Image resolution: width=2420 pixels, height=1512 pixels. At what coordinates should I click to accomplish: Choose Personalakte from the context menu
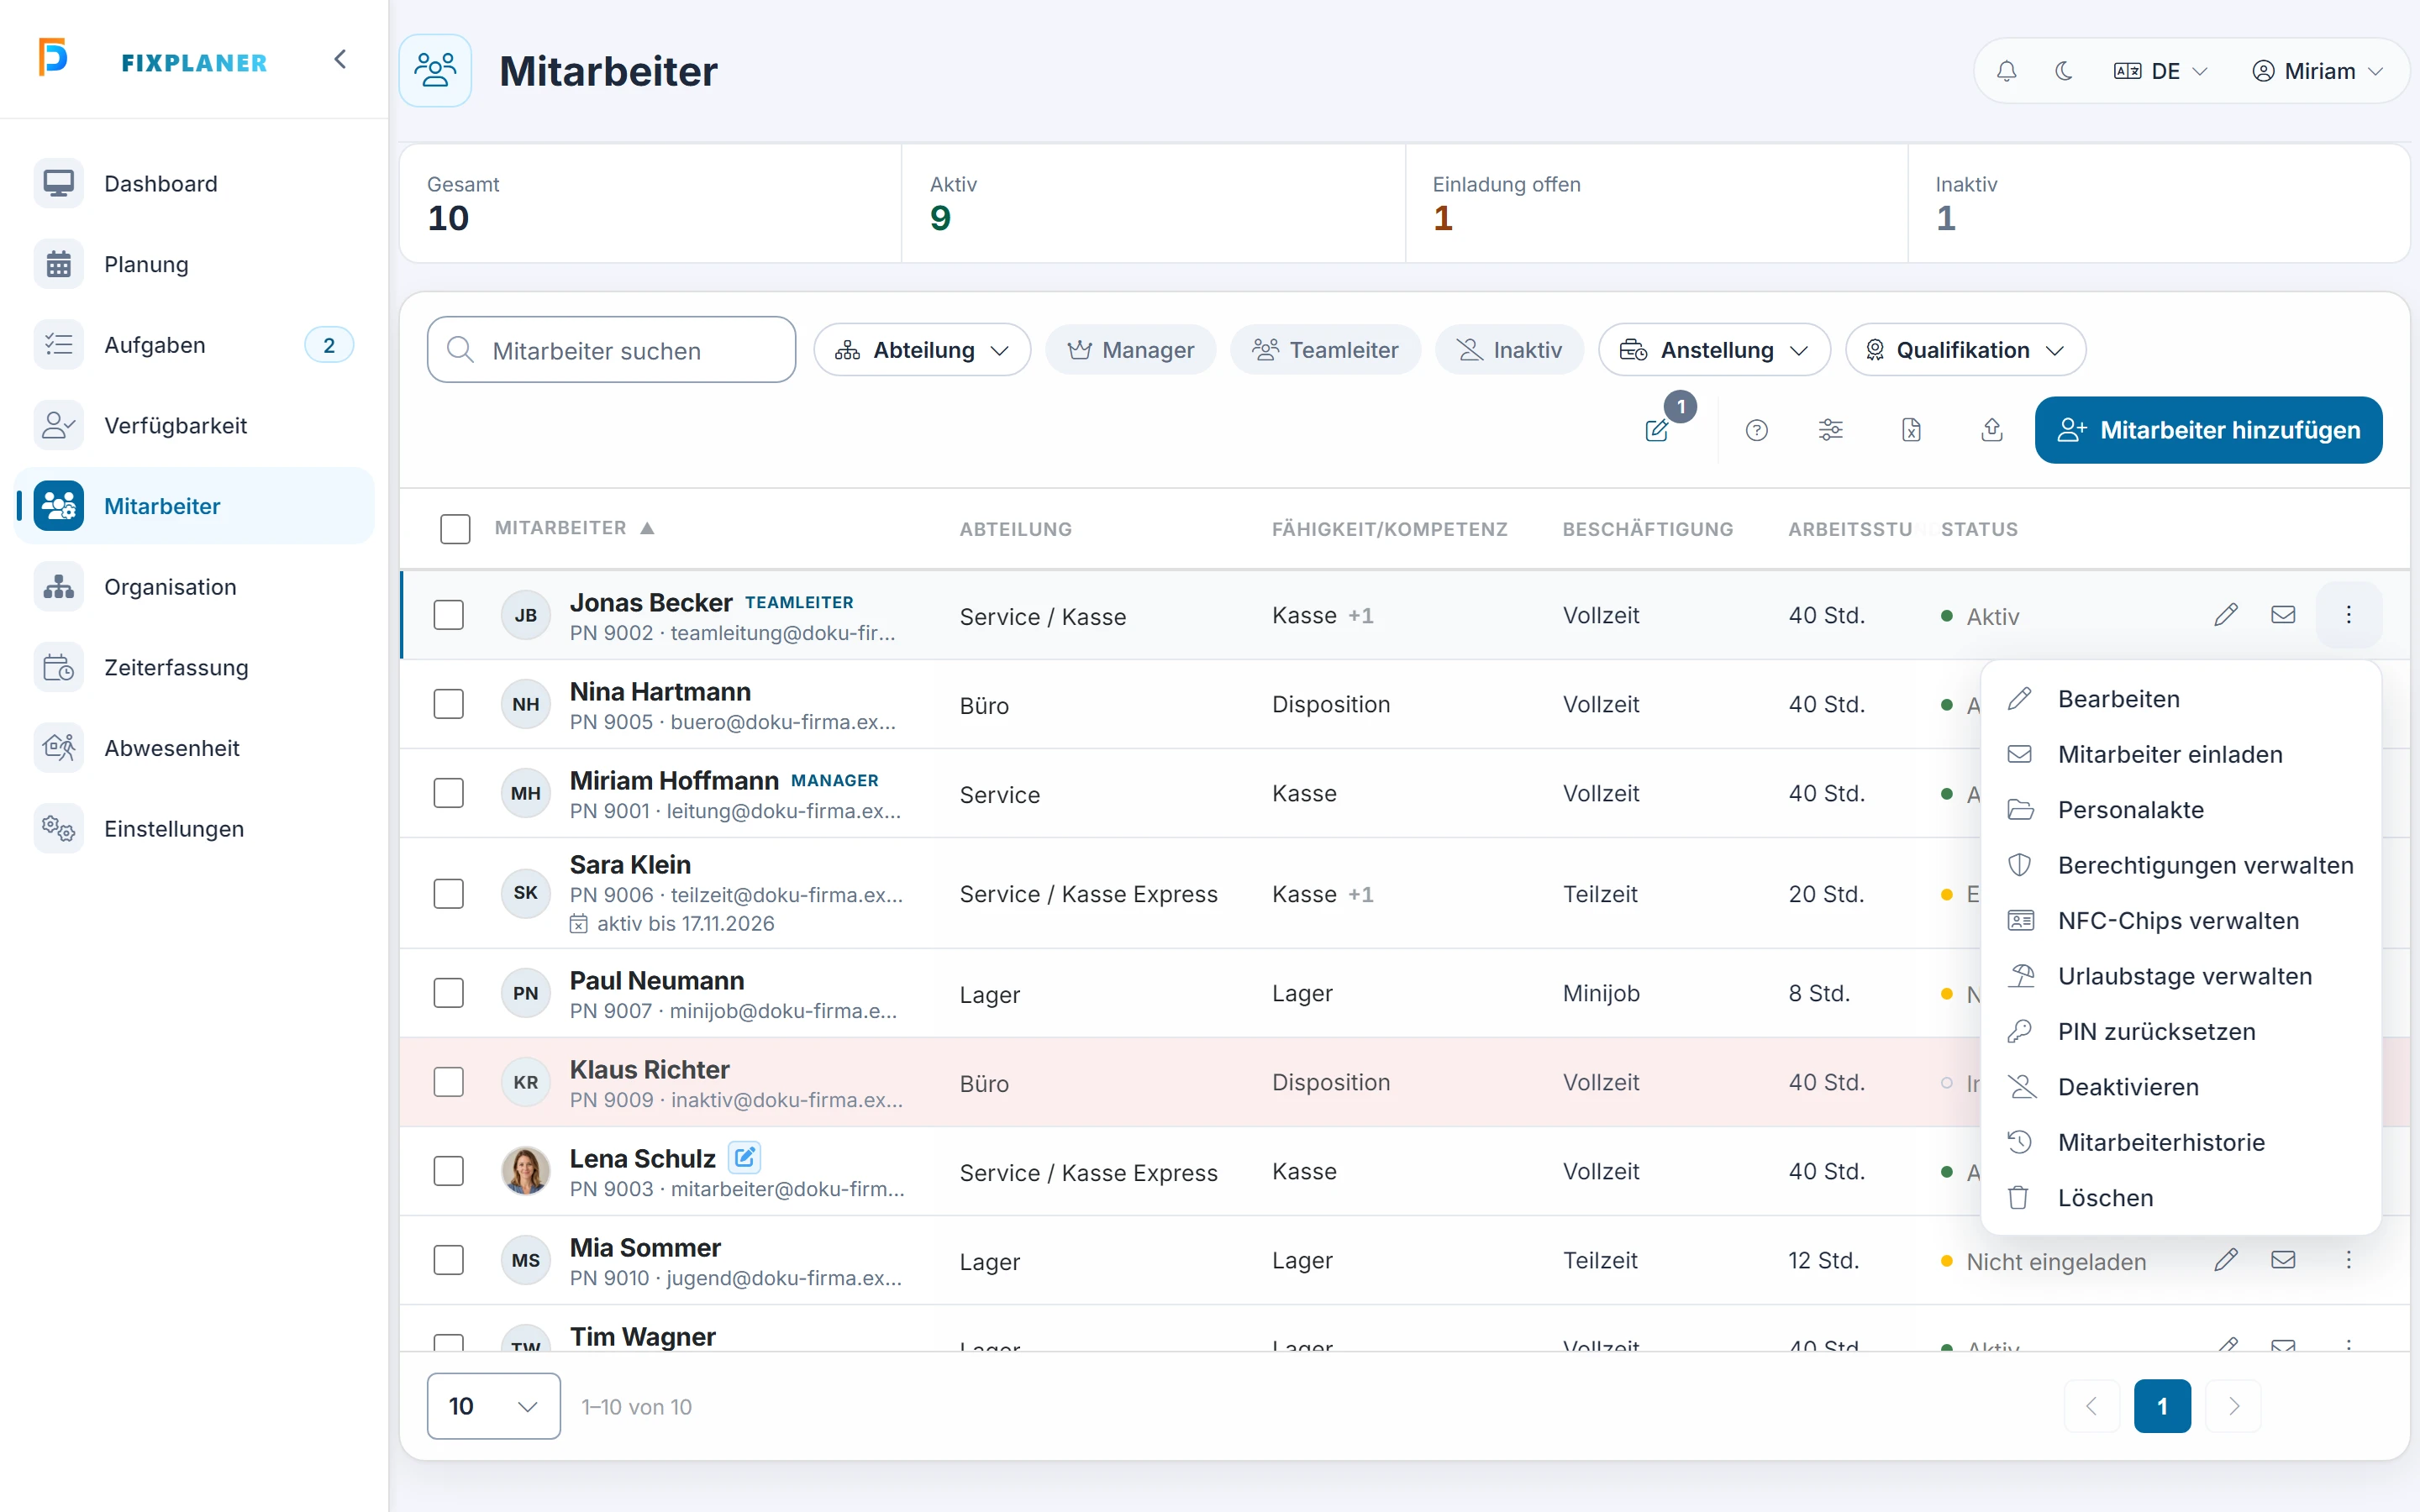pyautogui.click(x=2180, y=810)
